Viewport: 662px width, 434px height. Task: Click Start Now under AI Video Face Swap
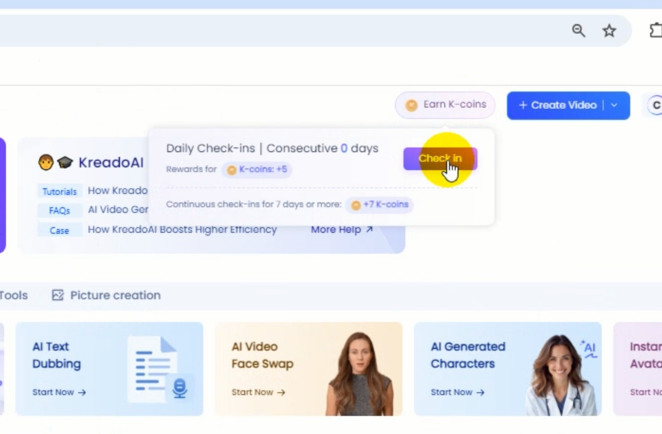point(258,392)
